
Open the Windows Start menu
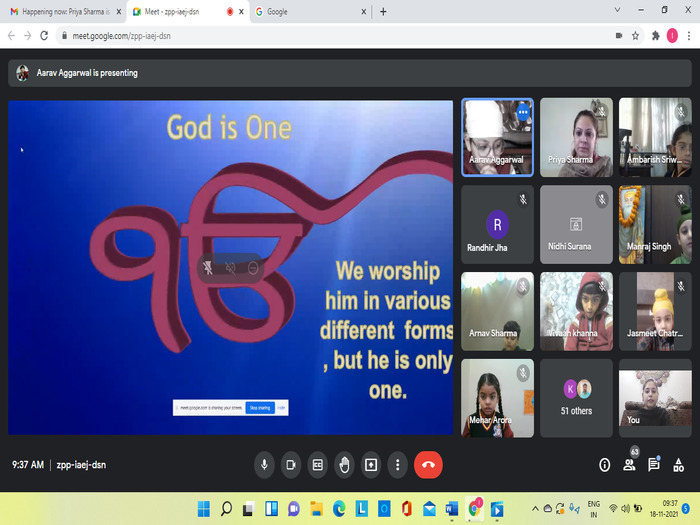204,508
